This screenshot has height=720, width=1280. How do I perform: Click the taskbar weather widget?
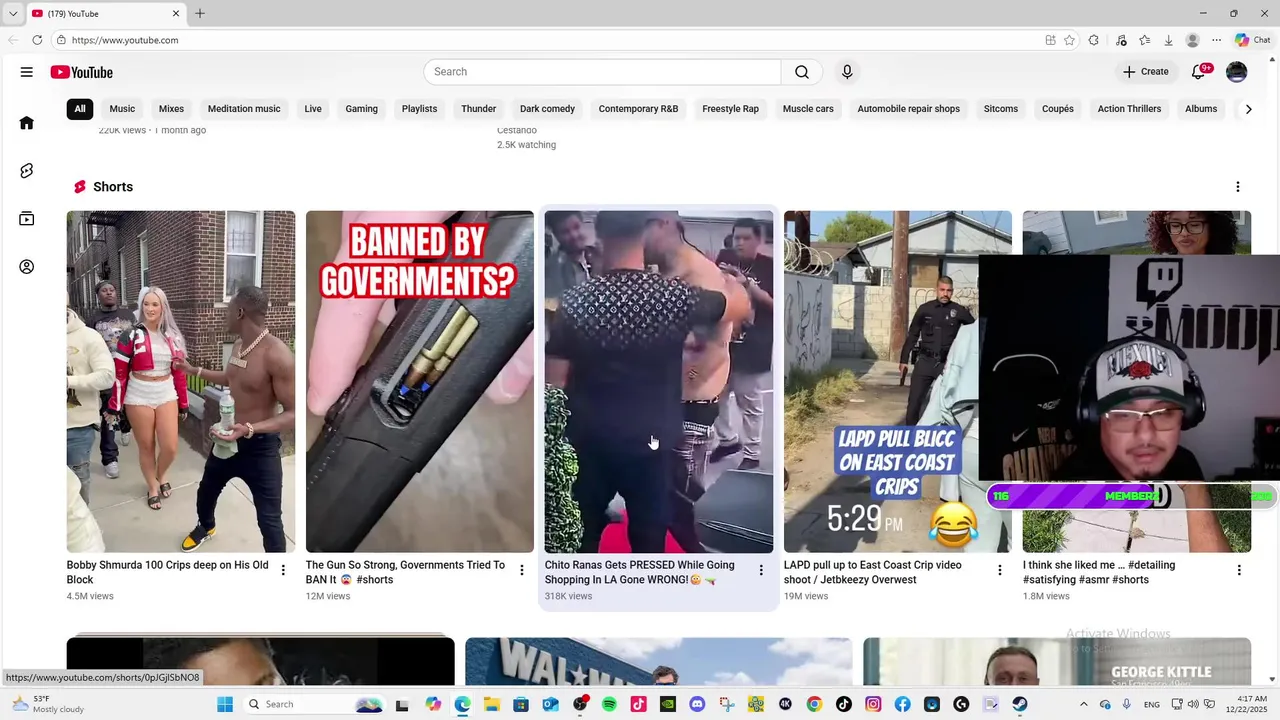point(50,704)
